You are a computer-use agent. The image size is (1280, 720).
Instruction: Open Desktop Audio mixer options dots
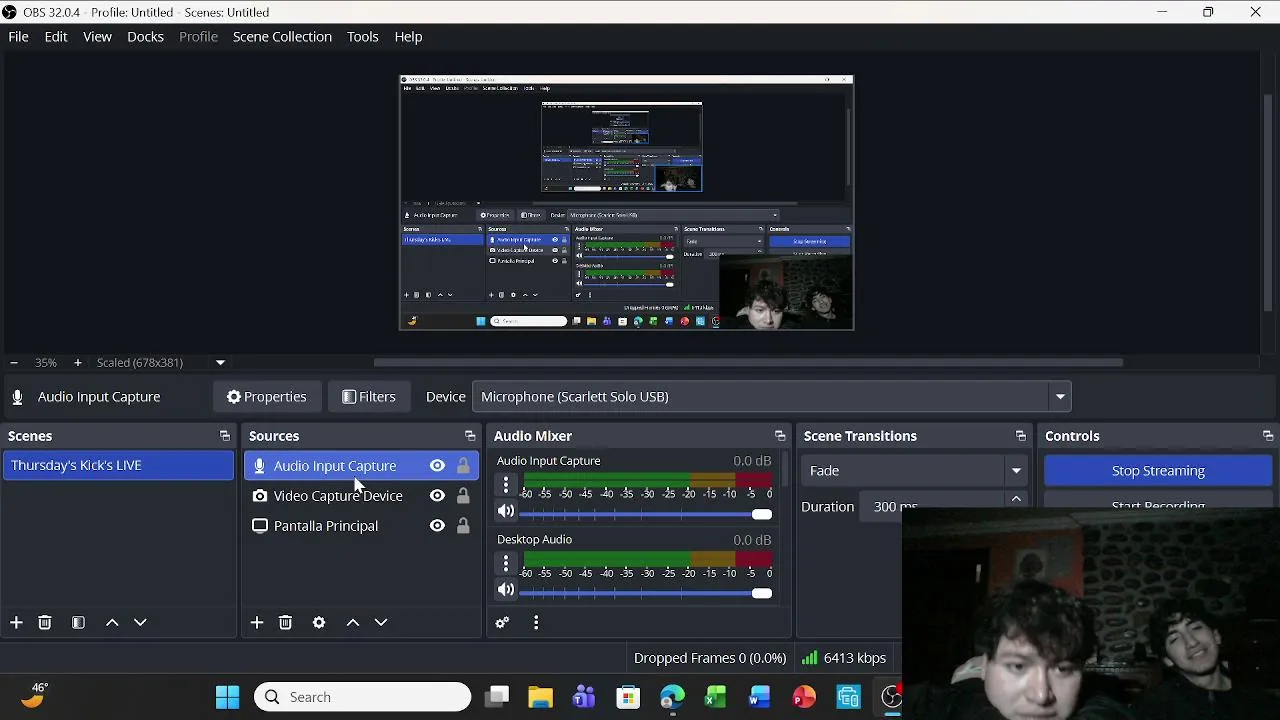pos(506,564)
